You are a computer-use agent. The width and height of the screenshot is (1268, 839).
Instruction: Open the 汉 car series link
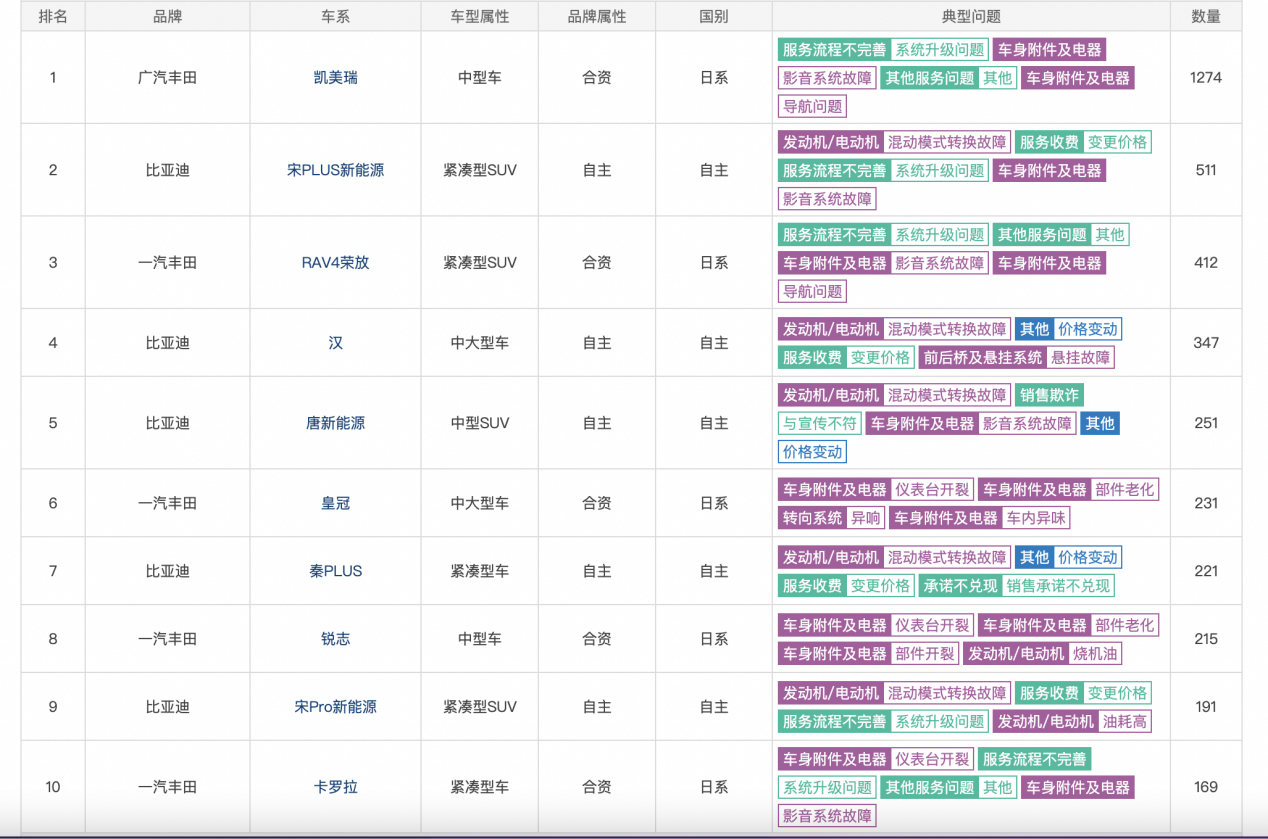(334, 342)
